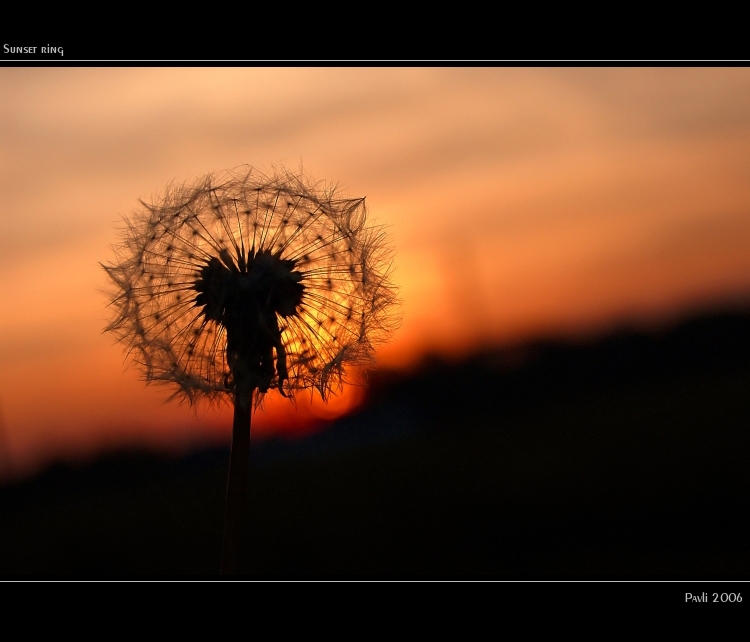Viewport: 750px width, 642px height.
Task: Click the word "ring" in the title
Action: [x=53, y=50]
